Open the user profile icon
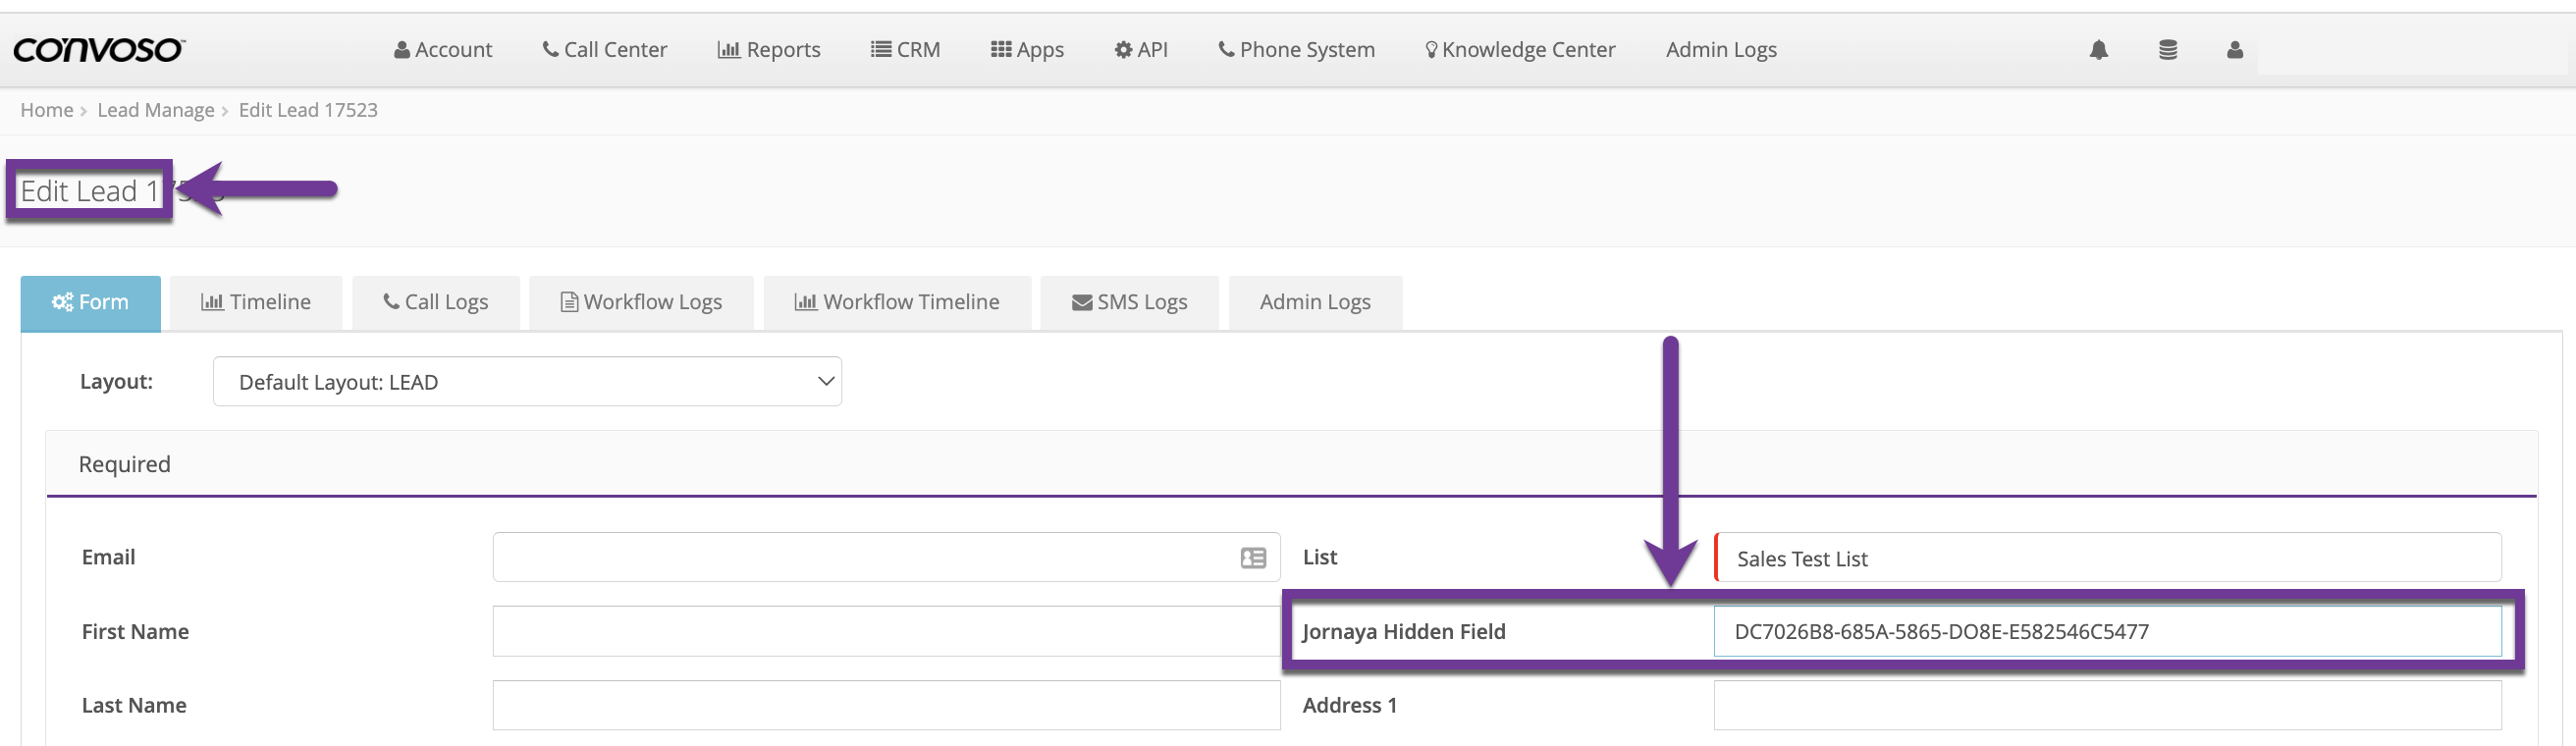 (x=2234, y=50)
